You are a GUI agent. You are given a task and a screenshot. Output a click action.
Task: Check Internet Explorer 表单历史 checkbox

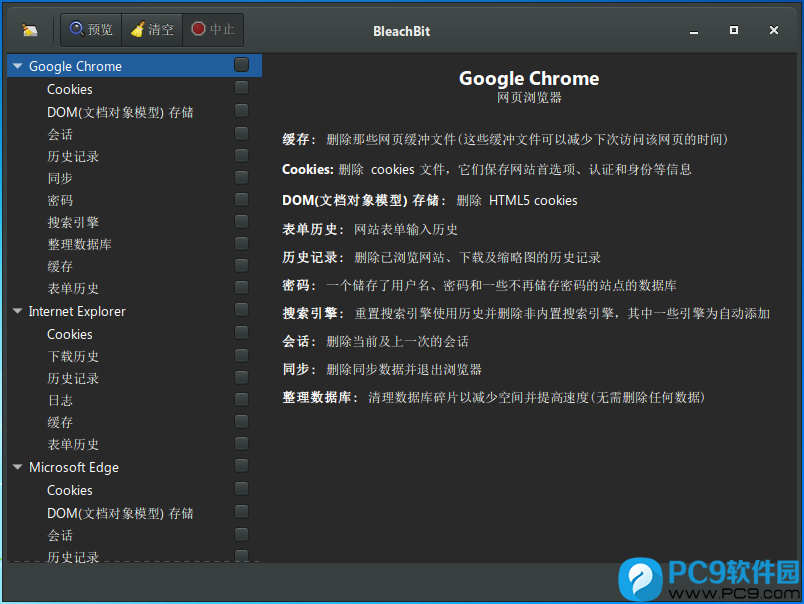[x=242, y=444]
